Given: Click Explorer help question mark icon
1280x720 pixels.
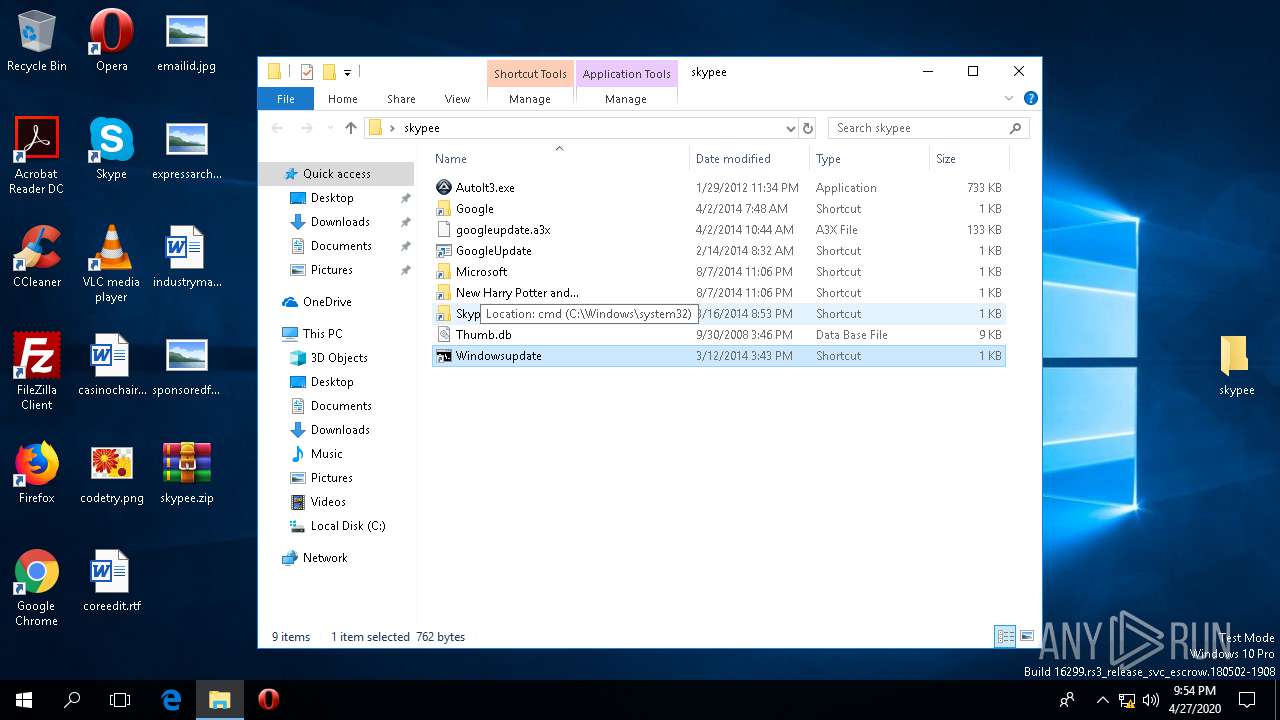Looking at the screenshot, I should point(1030,98).
